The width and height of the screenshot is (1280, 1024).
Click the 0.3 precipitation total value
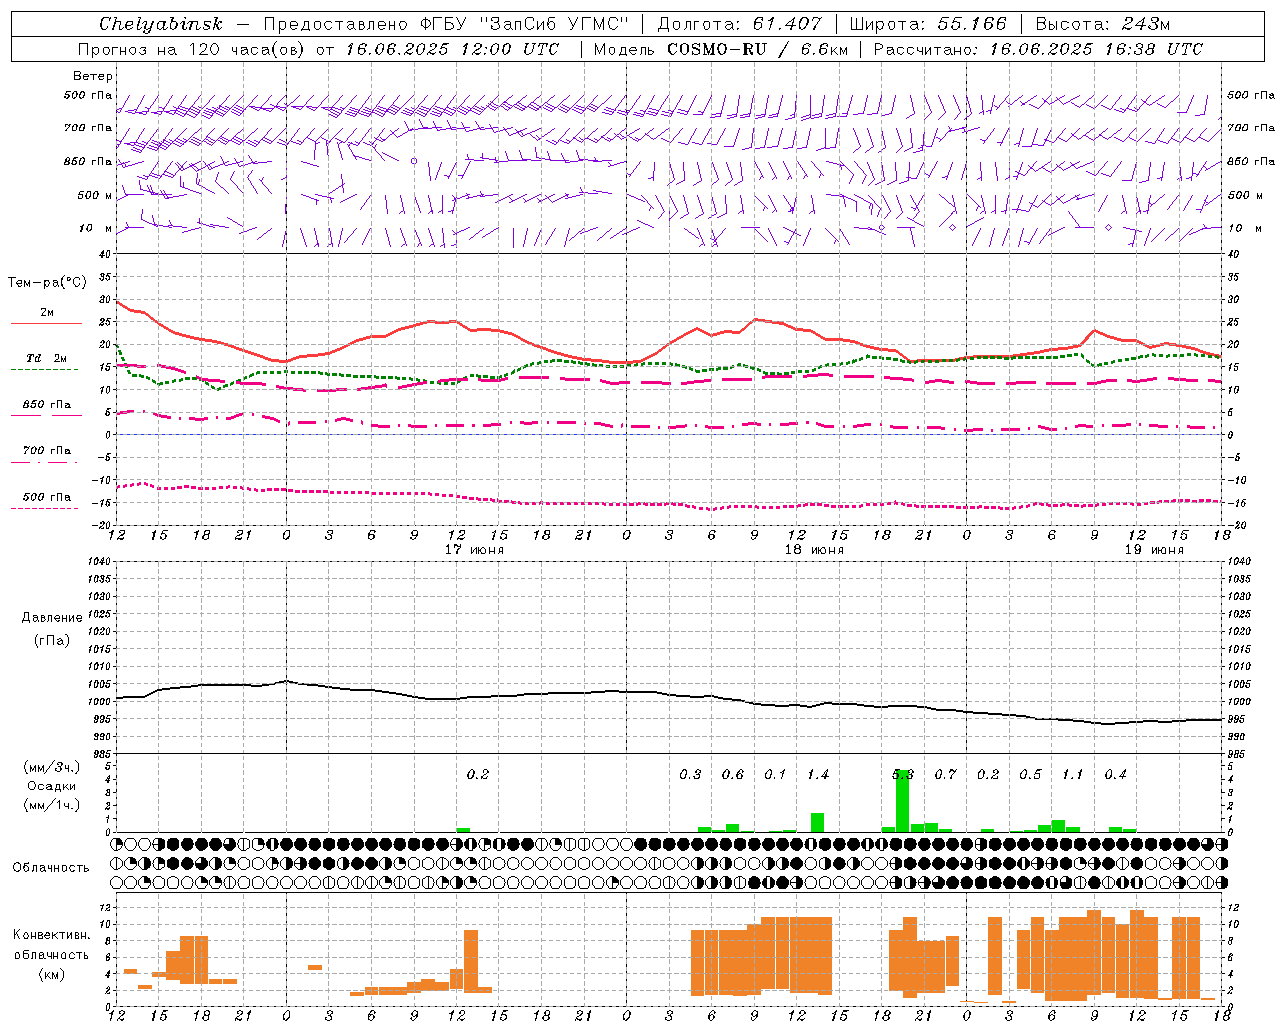click(x=690, y=775)
